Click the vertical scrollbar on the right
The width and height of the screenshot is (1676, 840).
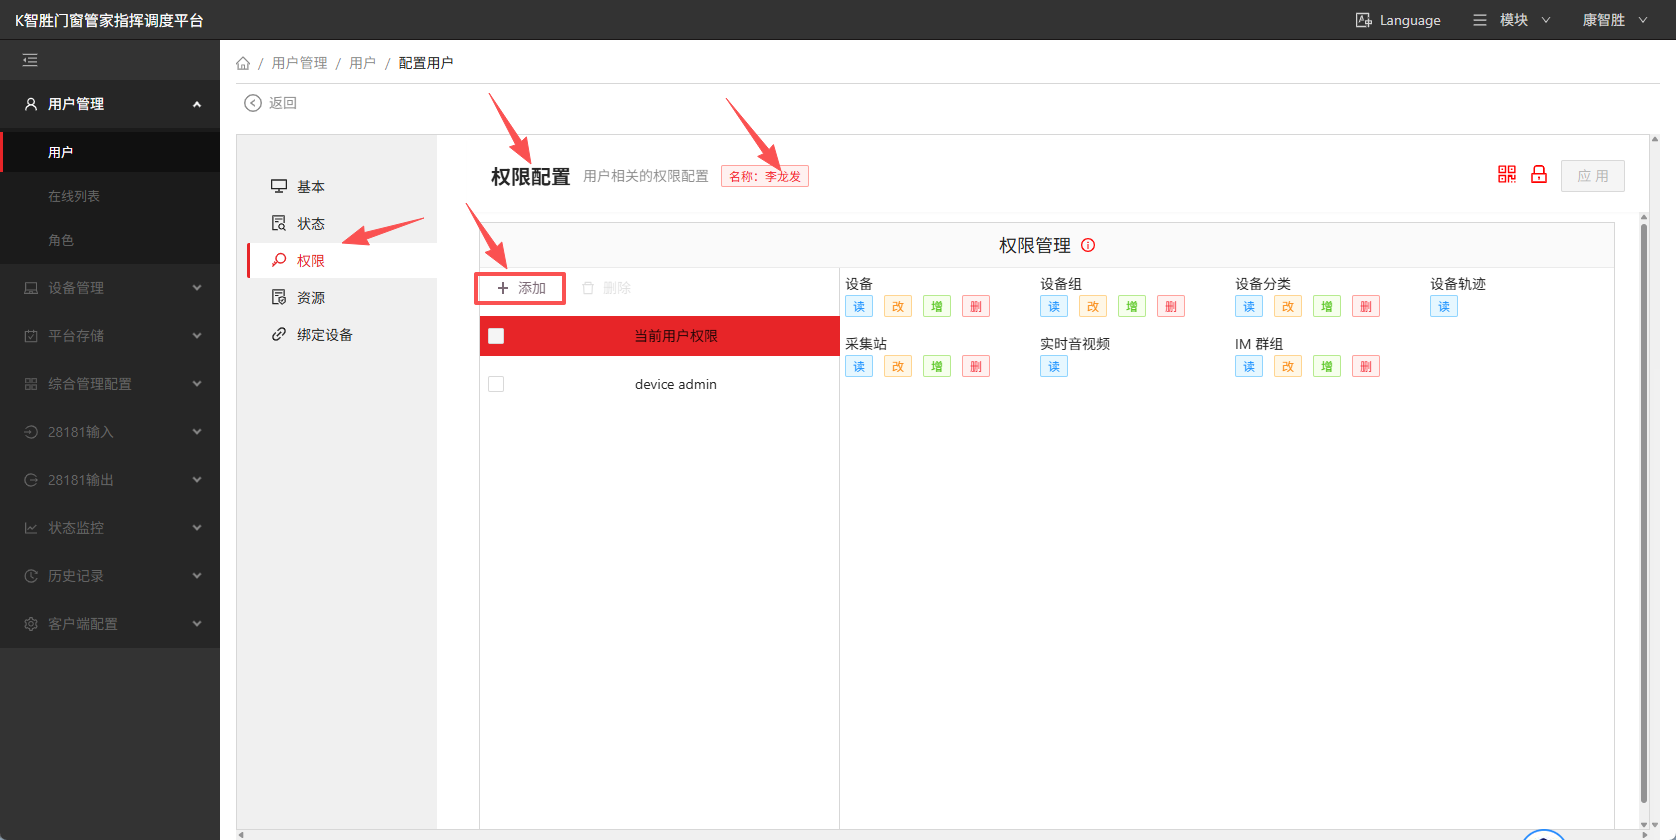[1643, 500]
